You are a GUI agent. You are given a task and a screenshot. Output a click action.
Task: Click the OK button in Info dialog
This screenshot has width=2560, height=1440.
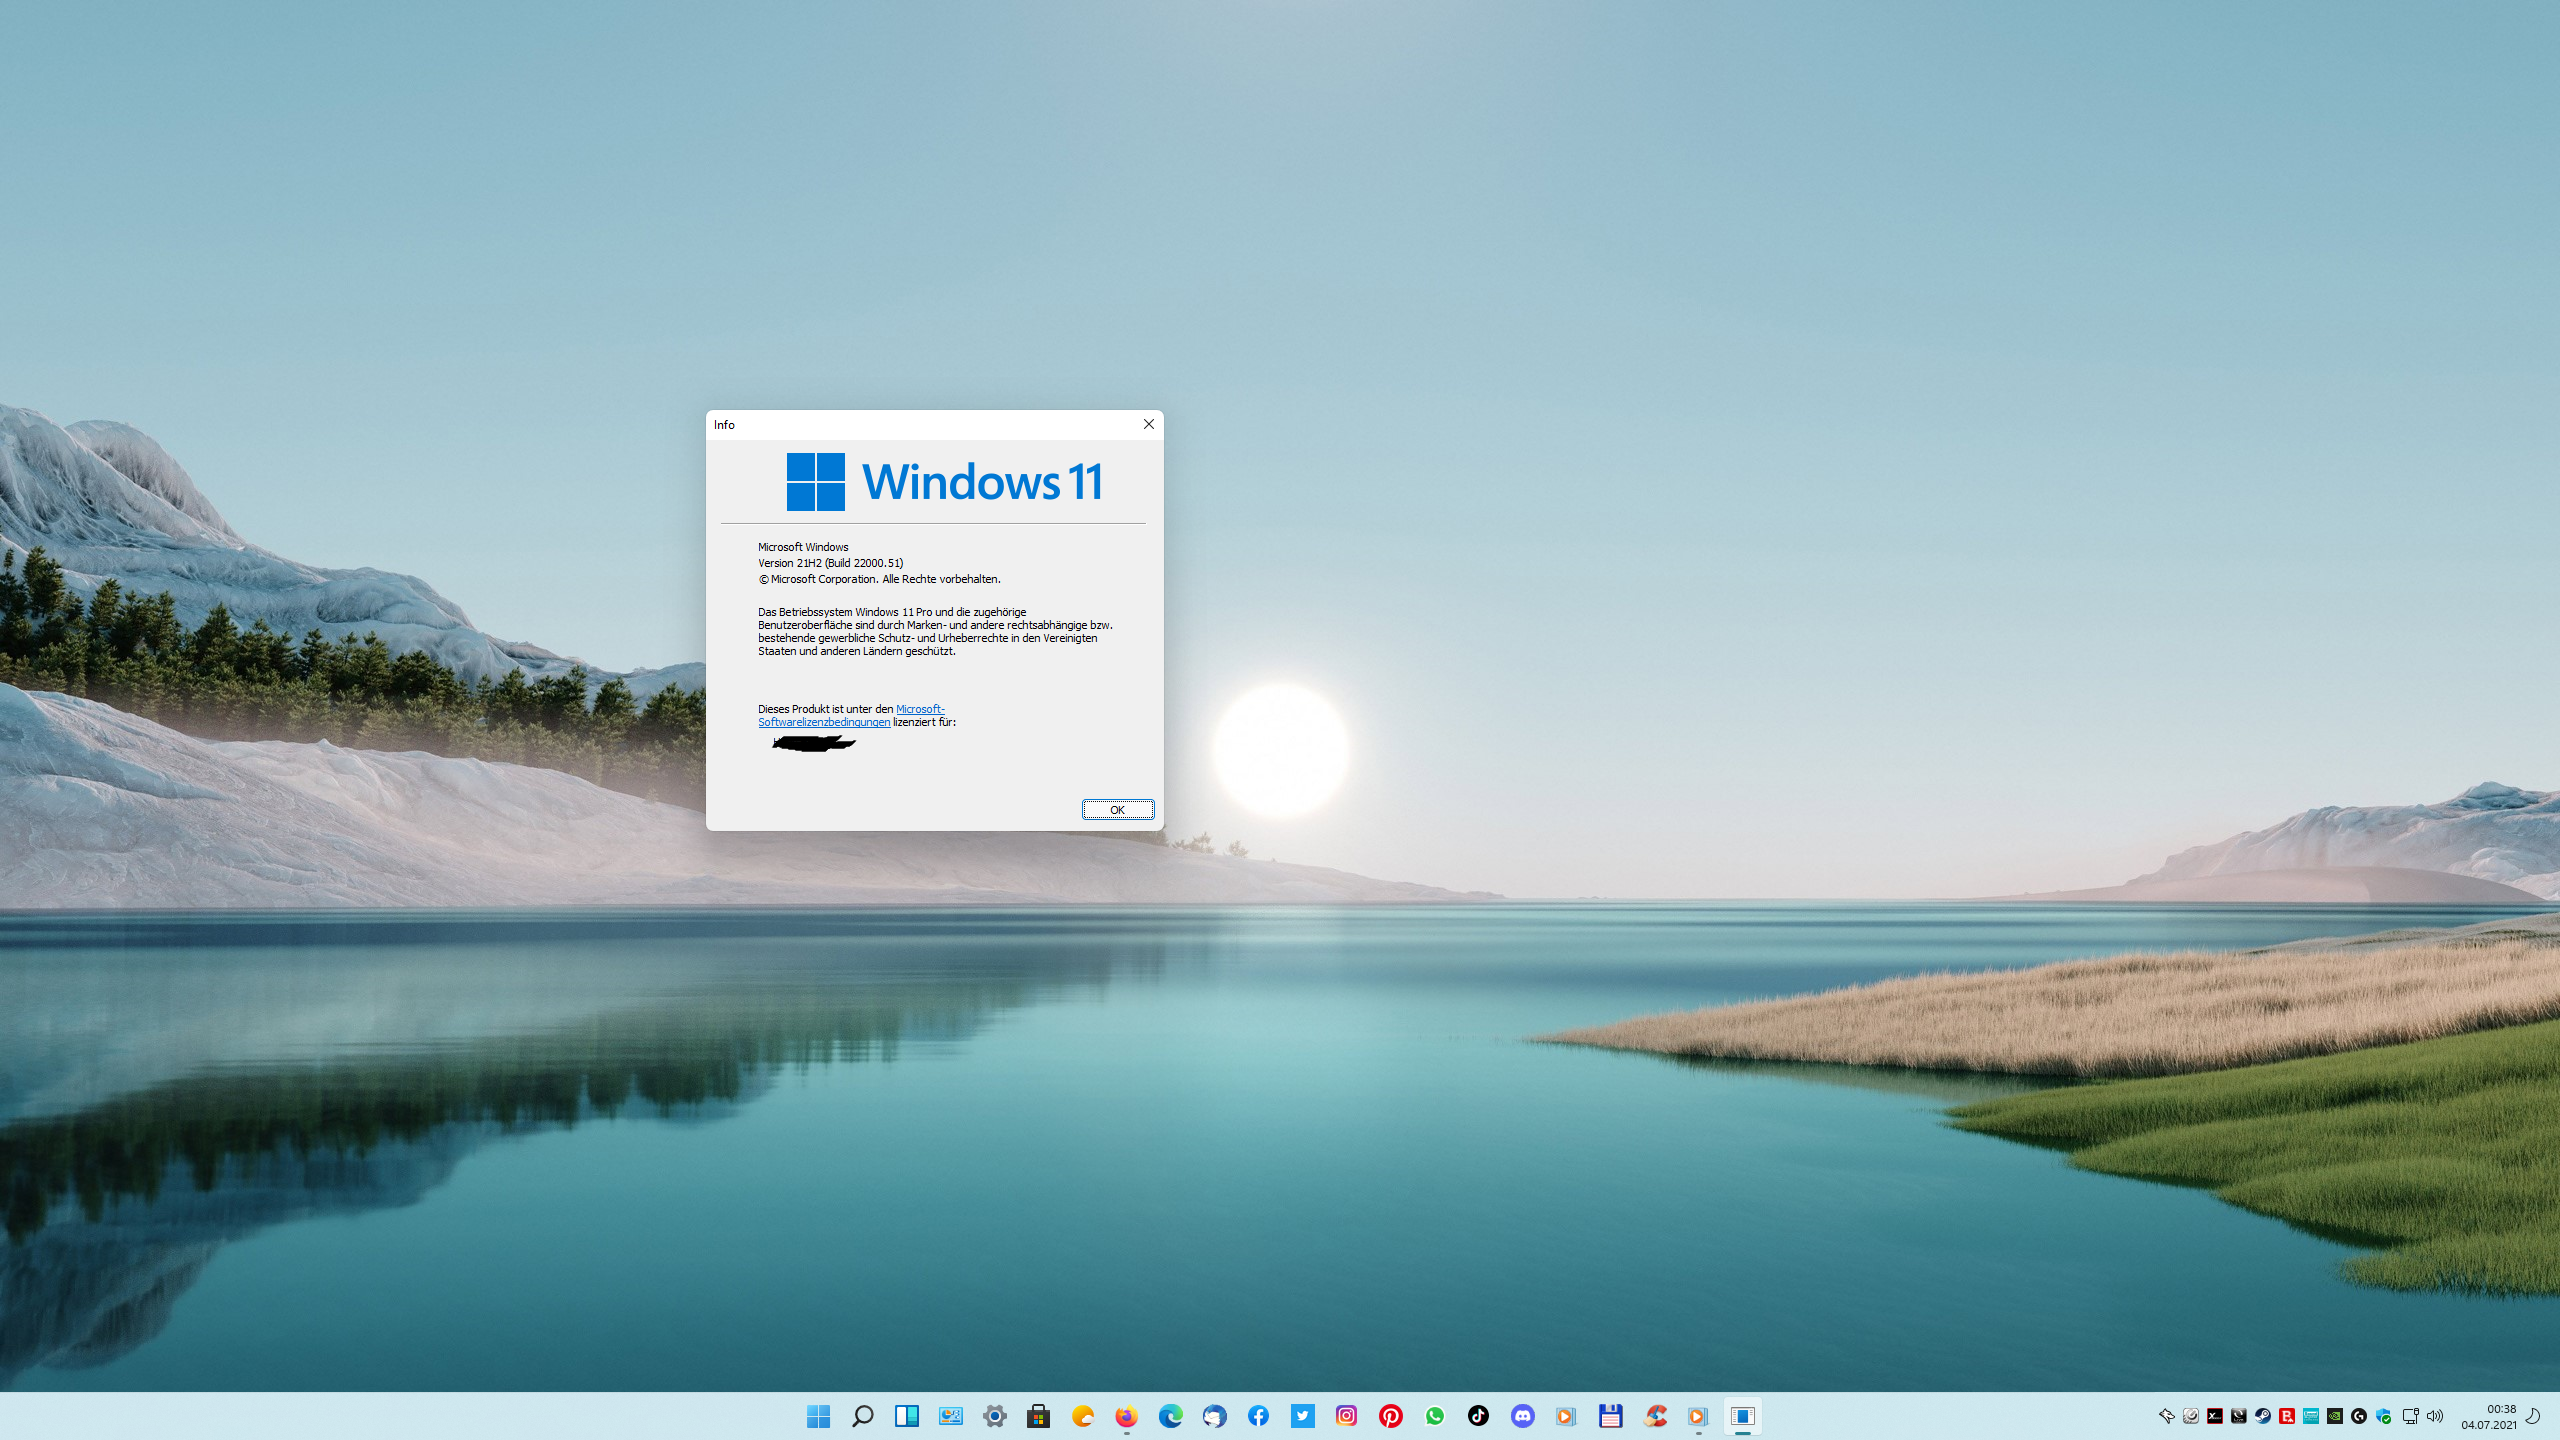coord(1117,810)
